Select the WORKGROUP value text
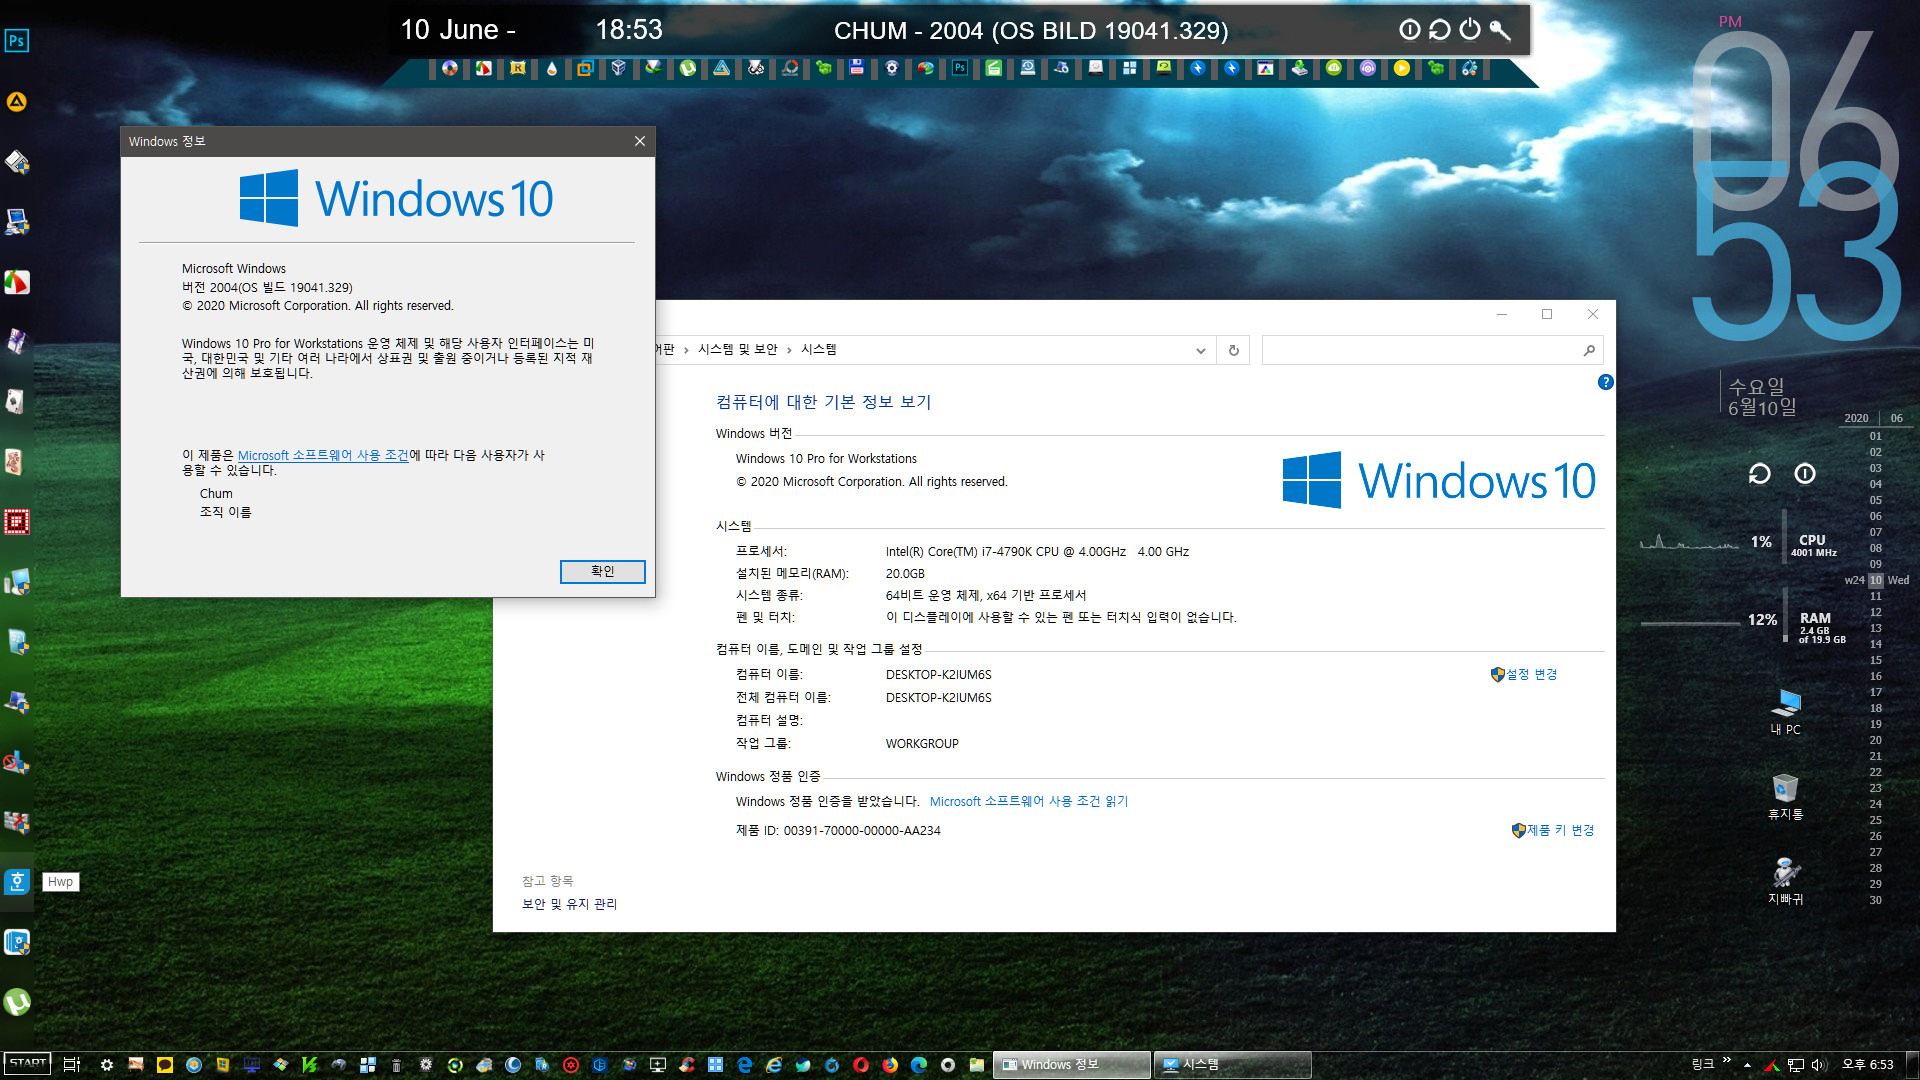The width and height of the screenshot is (1920, 1080). coord(922,744)
